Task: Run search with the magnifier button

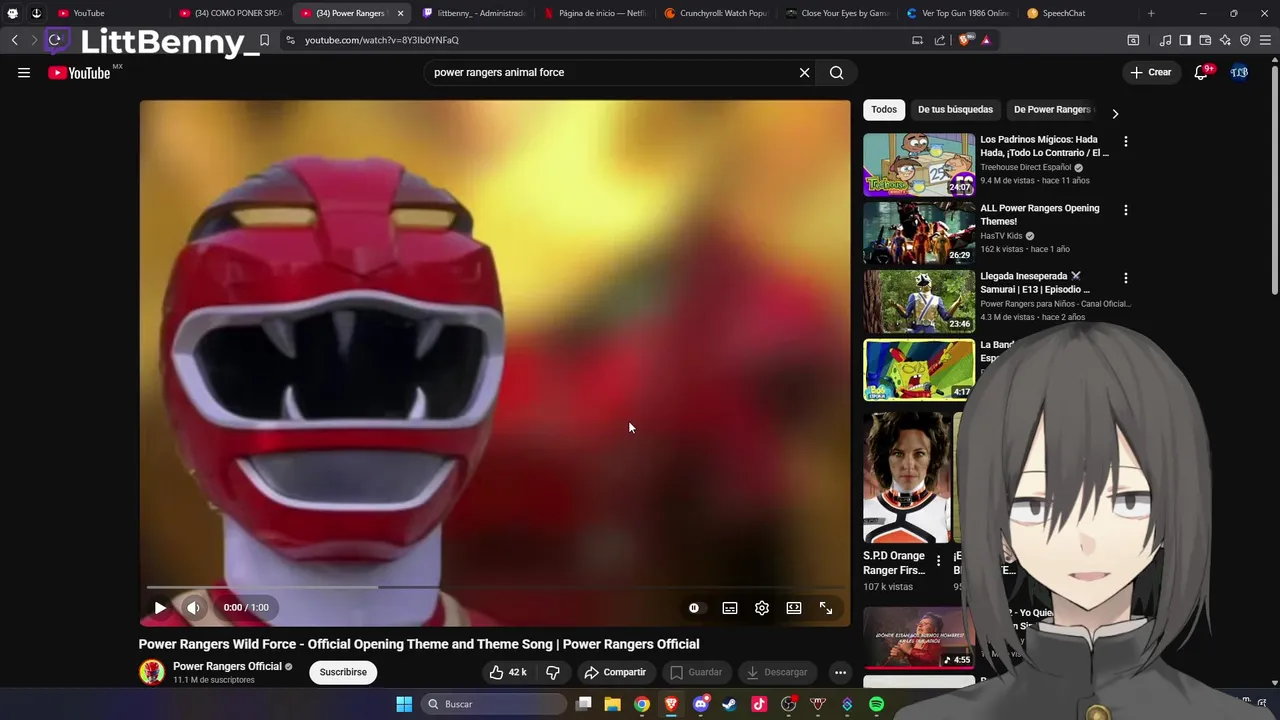Action: pyautogui.click(x=836, y=72)
